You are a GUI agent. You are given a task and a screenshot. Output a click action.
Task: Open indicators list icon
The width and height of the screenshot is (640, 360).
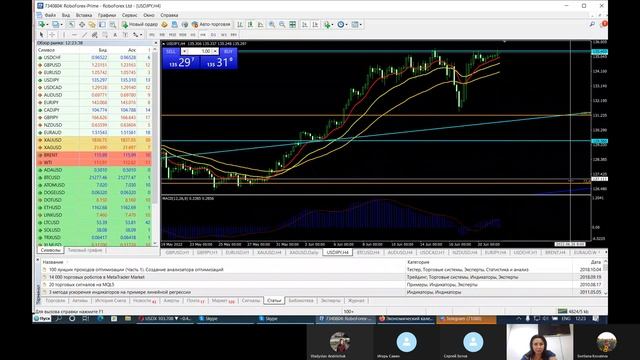click(x=327, y=24)
